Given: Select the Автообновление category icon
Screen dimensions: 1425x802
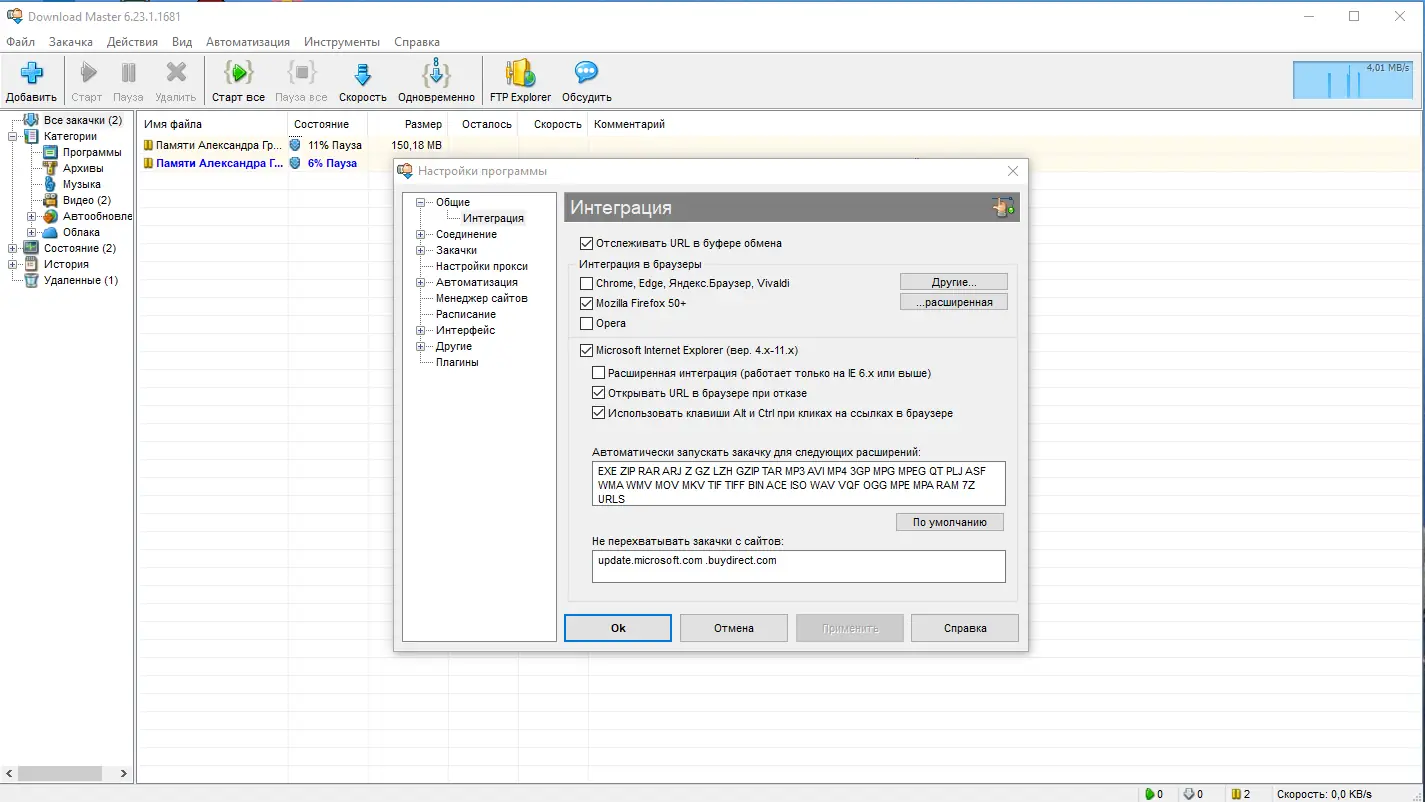Looking at the screenshot, I should tap(50, 216).
